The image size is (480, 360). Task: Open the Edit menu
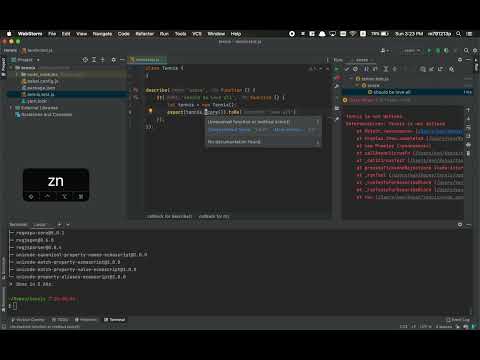click(66, 34)
